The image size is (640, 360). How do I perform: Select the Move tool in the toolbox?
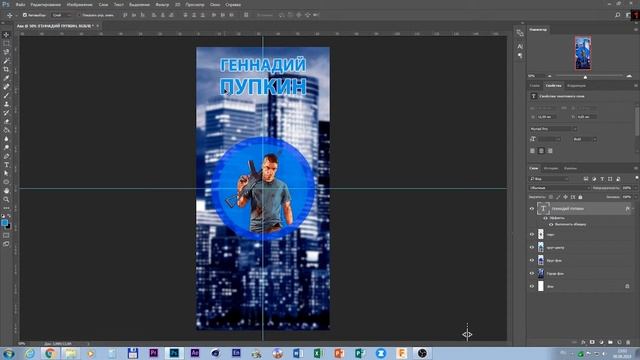[x=6, y=35]
